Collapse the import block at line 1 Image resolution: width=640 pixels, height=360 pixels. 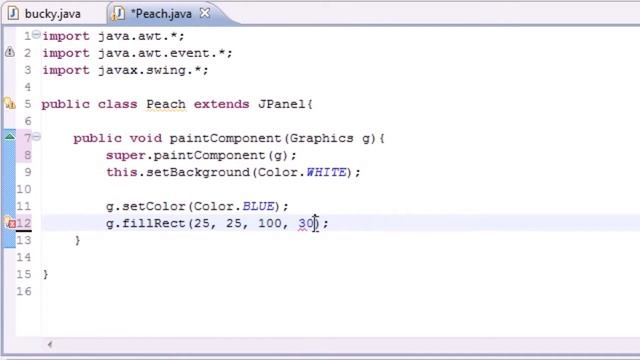pos(36,35)
